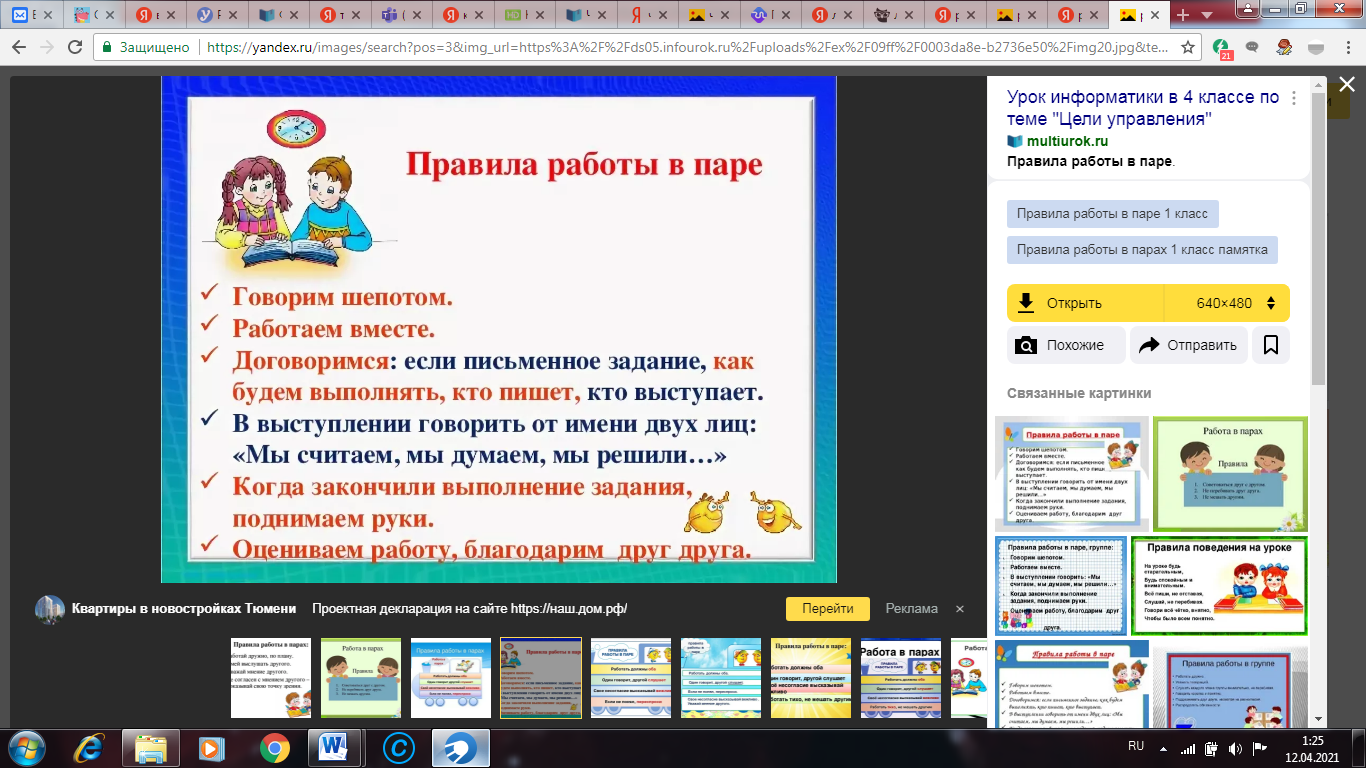Open the highlighted fourth filmstrip thumbnail

(541, 678)
